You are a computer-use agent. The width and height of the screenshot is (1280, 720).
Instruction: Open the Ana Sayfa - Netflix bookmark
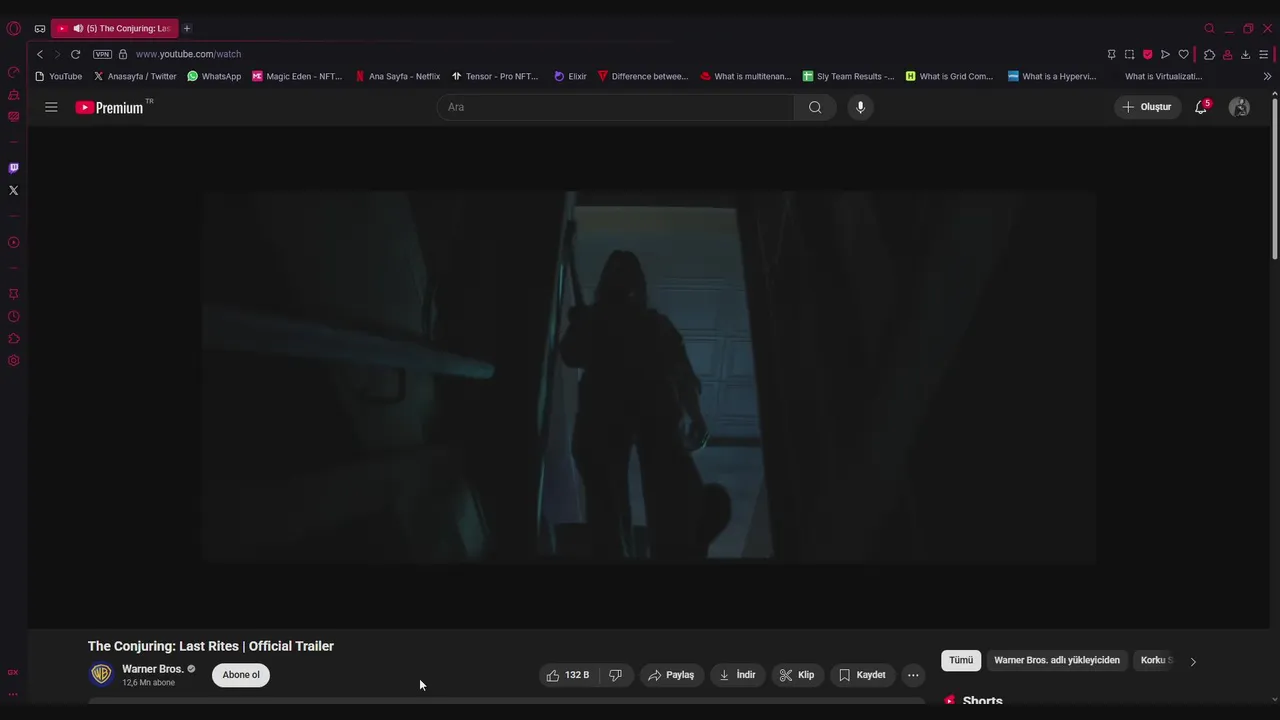point(397,76)
